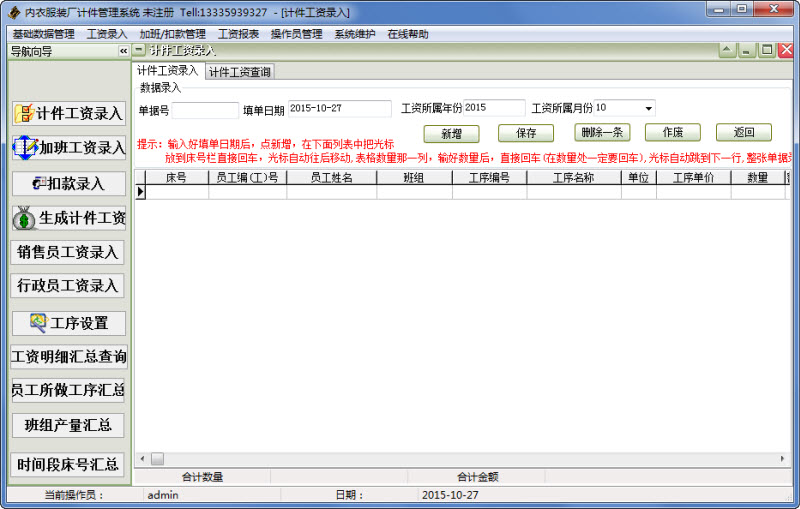Click the 保存 button

coord(526,133)
